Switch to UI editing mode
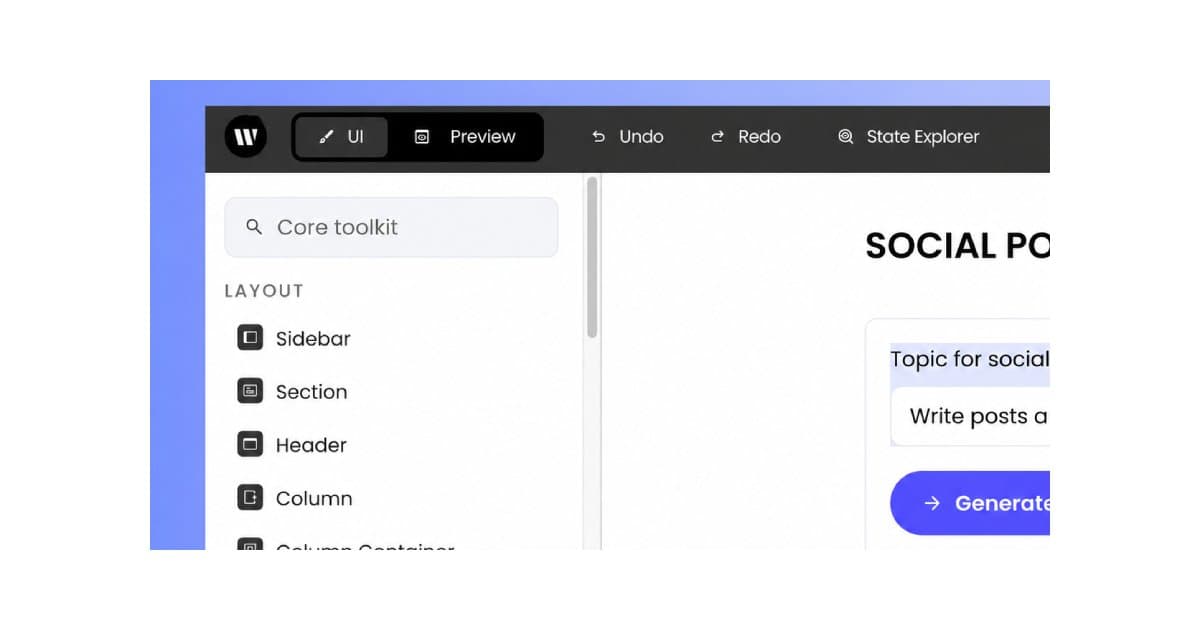 341,137
